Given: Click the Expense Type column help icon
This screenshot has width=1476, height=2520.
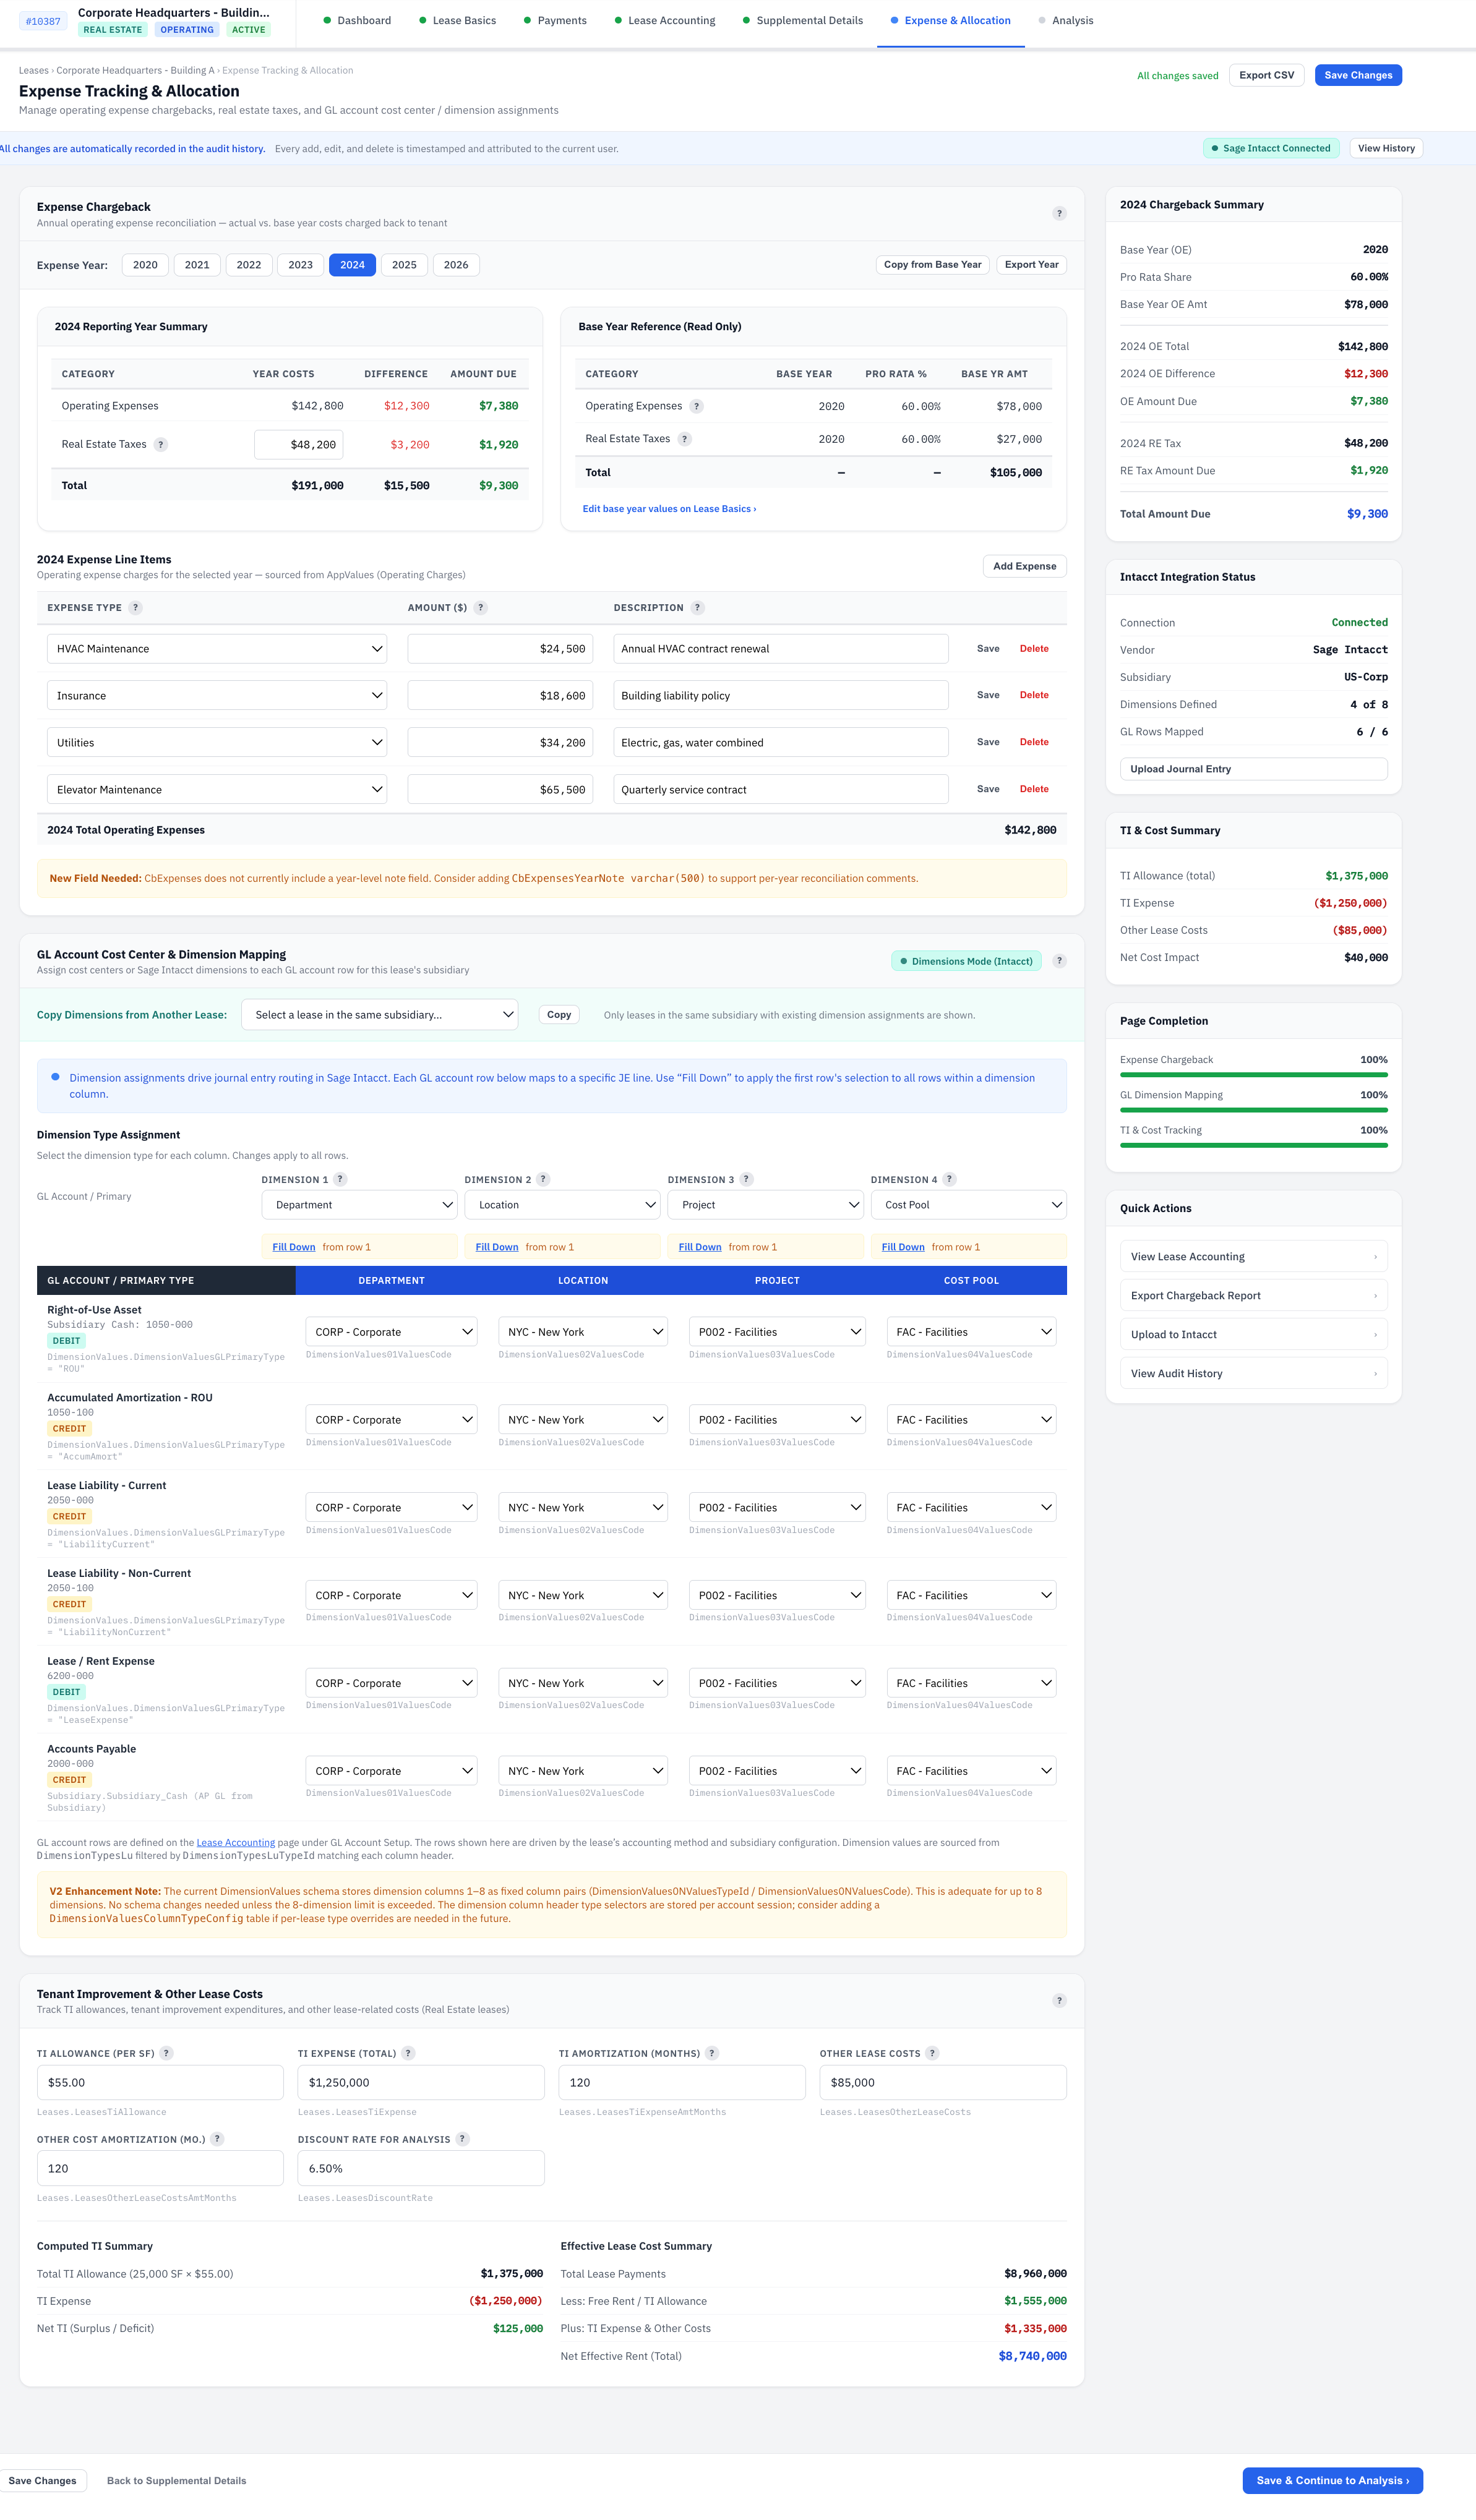Looking at the screenshot, I should coord(136,607).
